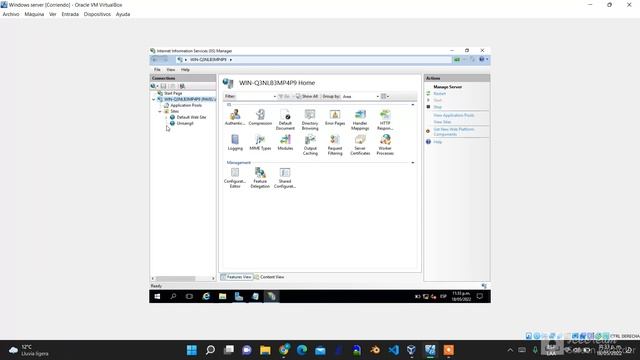The width and height of the screenshot is (640, 360).
Task: Click View Application Pools action link
Action: (454, 116)
